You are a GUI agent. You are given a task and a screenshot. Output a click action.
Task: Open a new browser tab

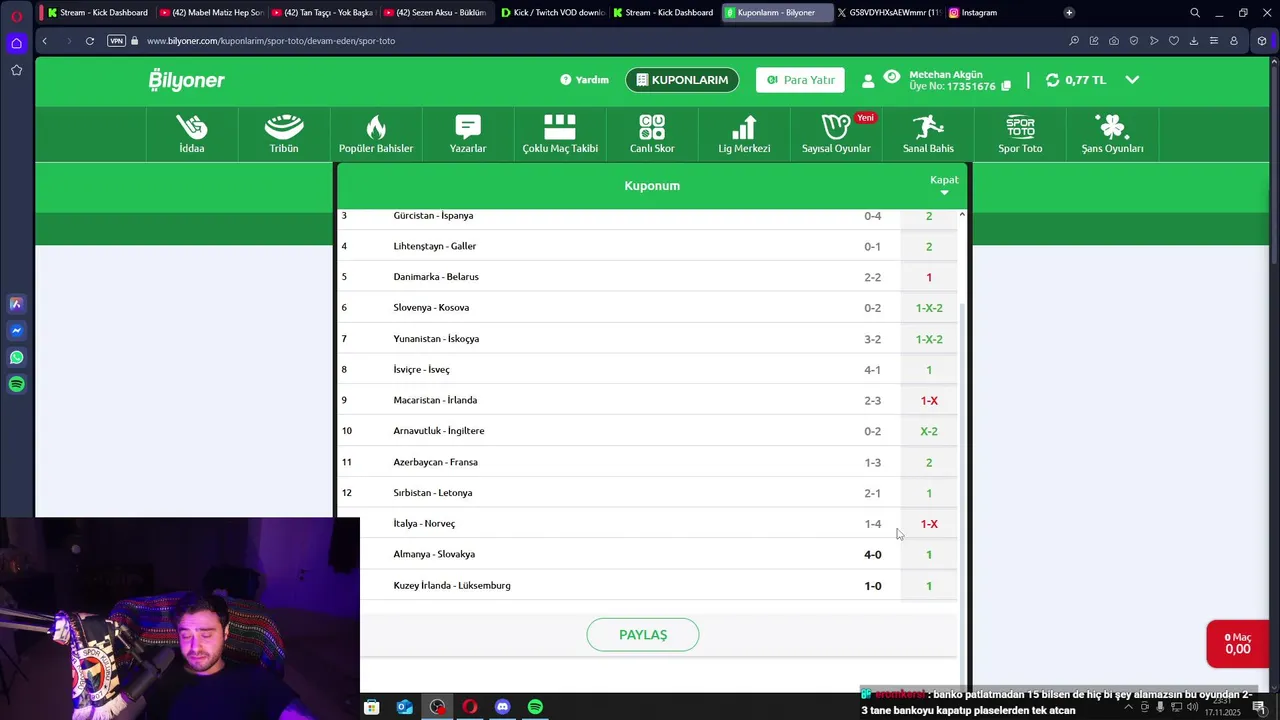1069,13
